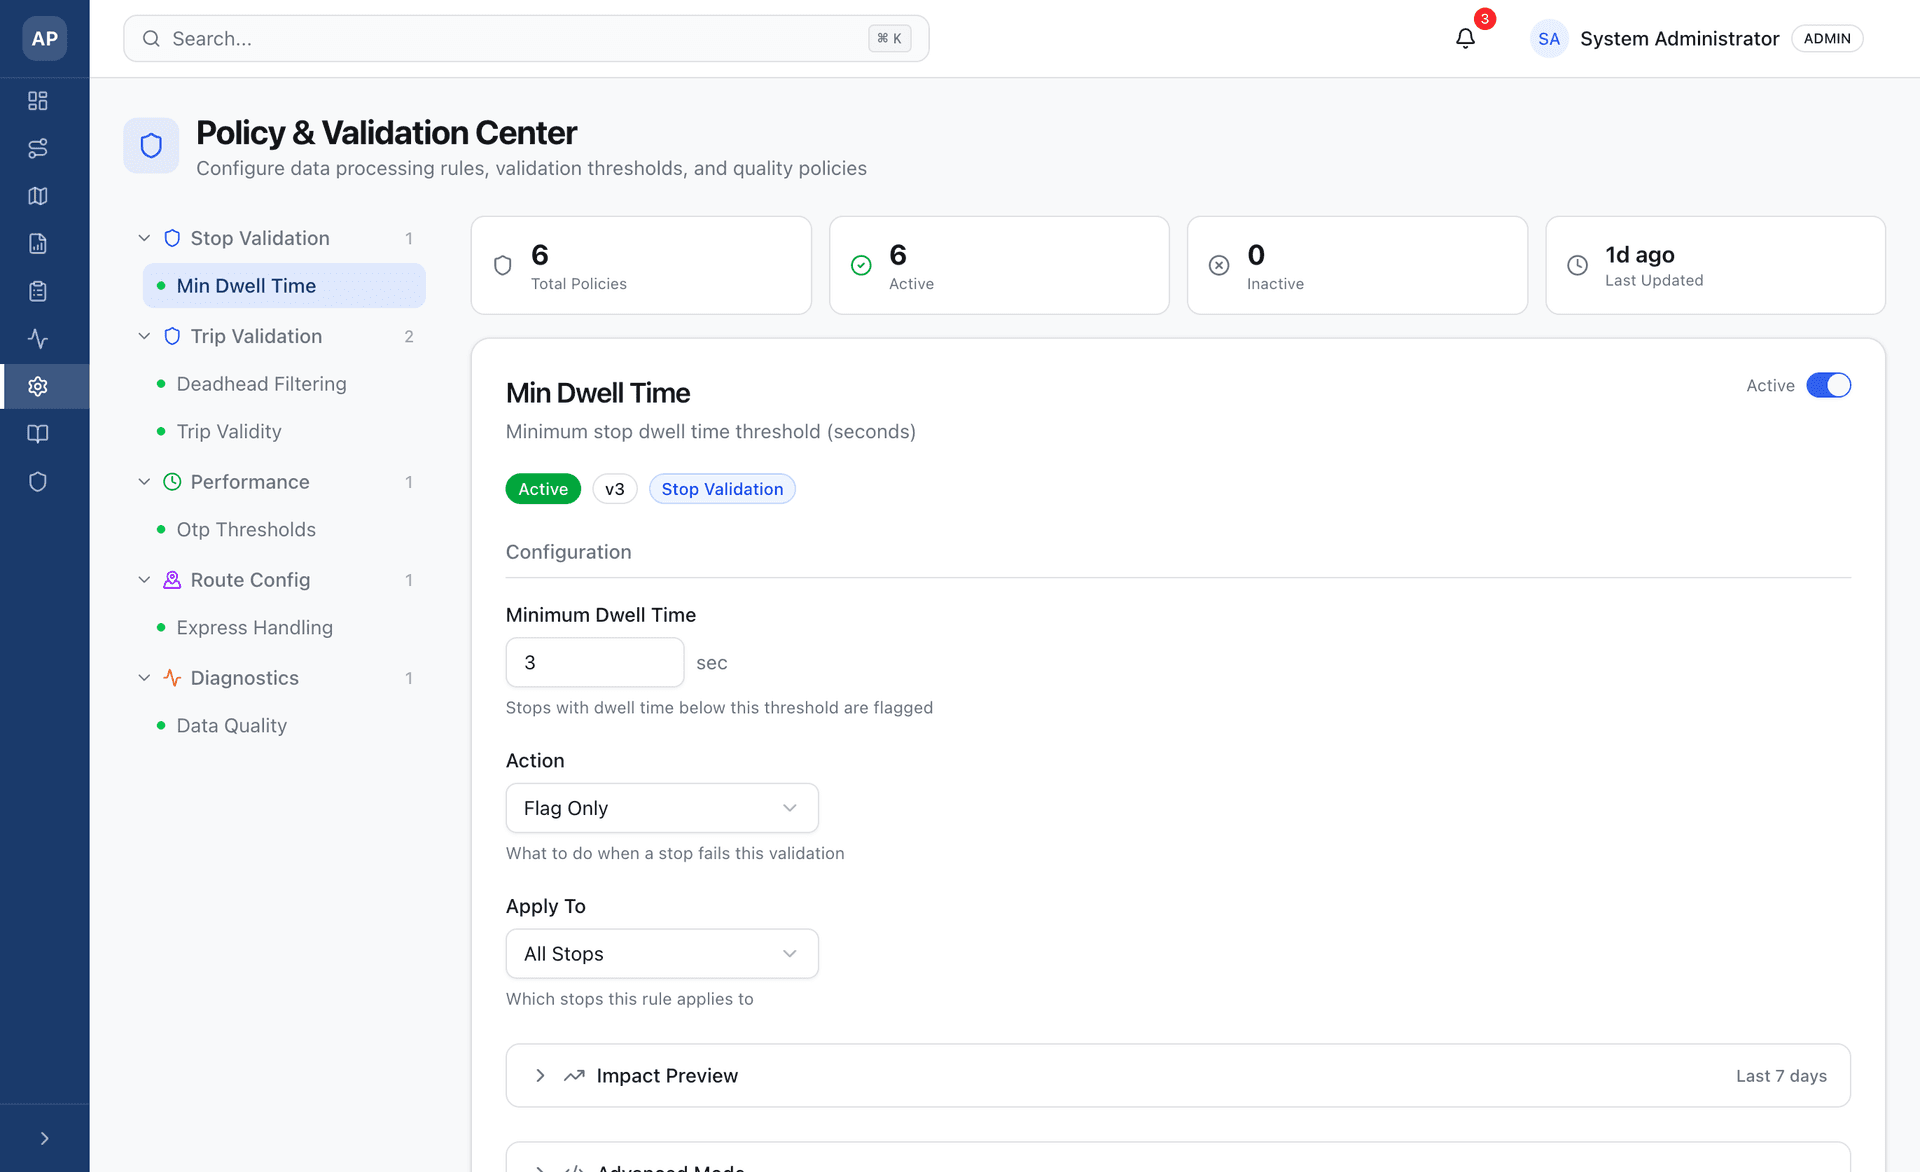Select the Diagnostics category
1920x1172 pixels.
tap(244, 678)
